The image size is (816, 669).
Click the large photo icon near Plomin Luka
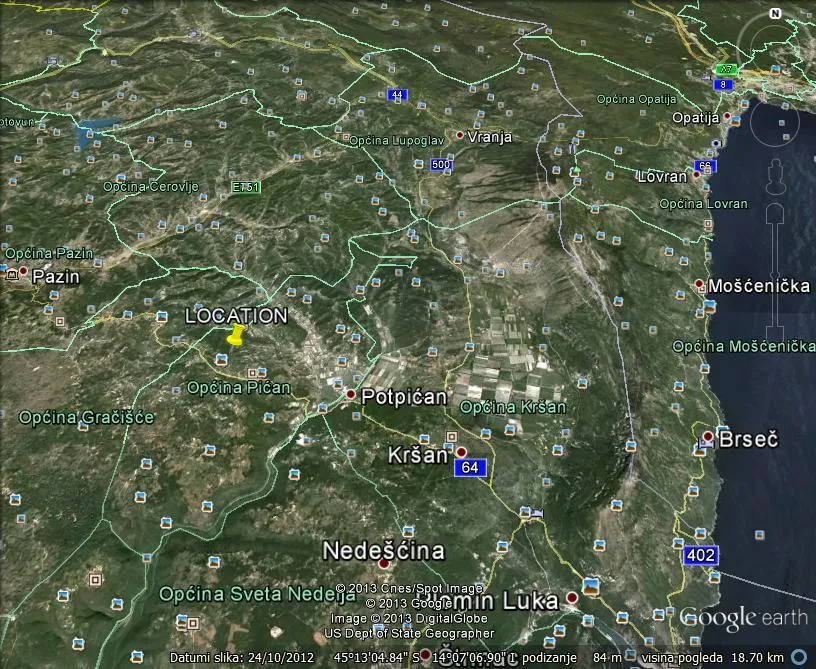(x=591, y=586)
